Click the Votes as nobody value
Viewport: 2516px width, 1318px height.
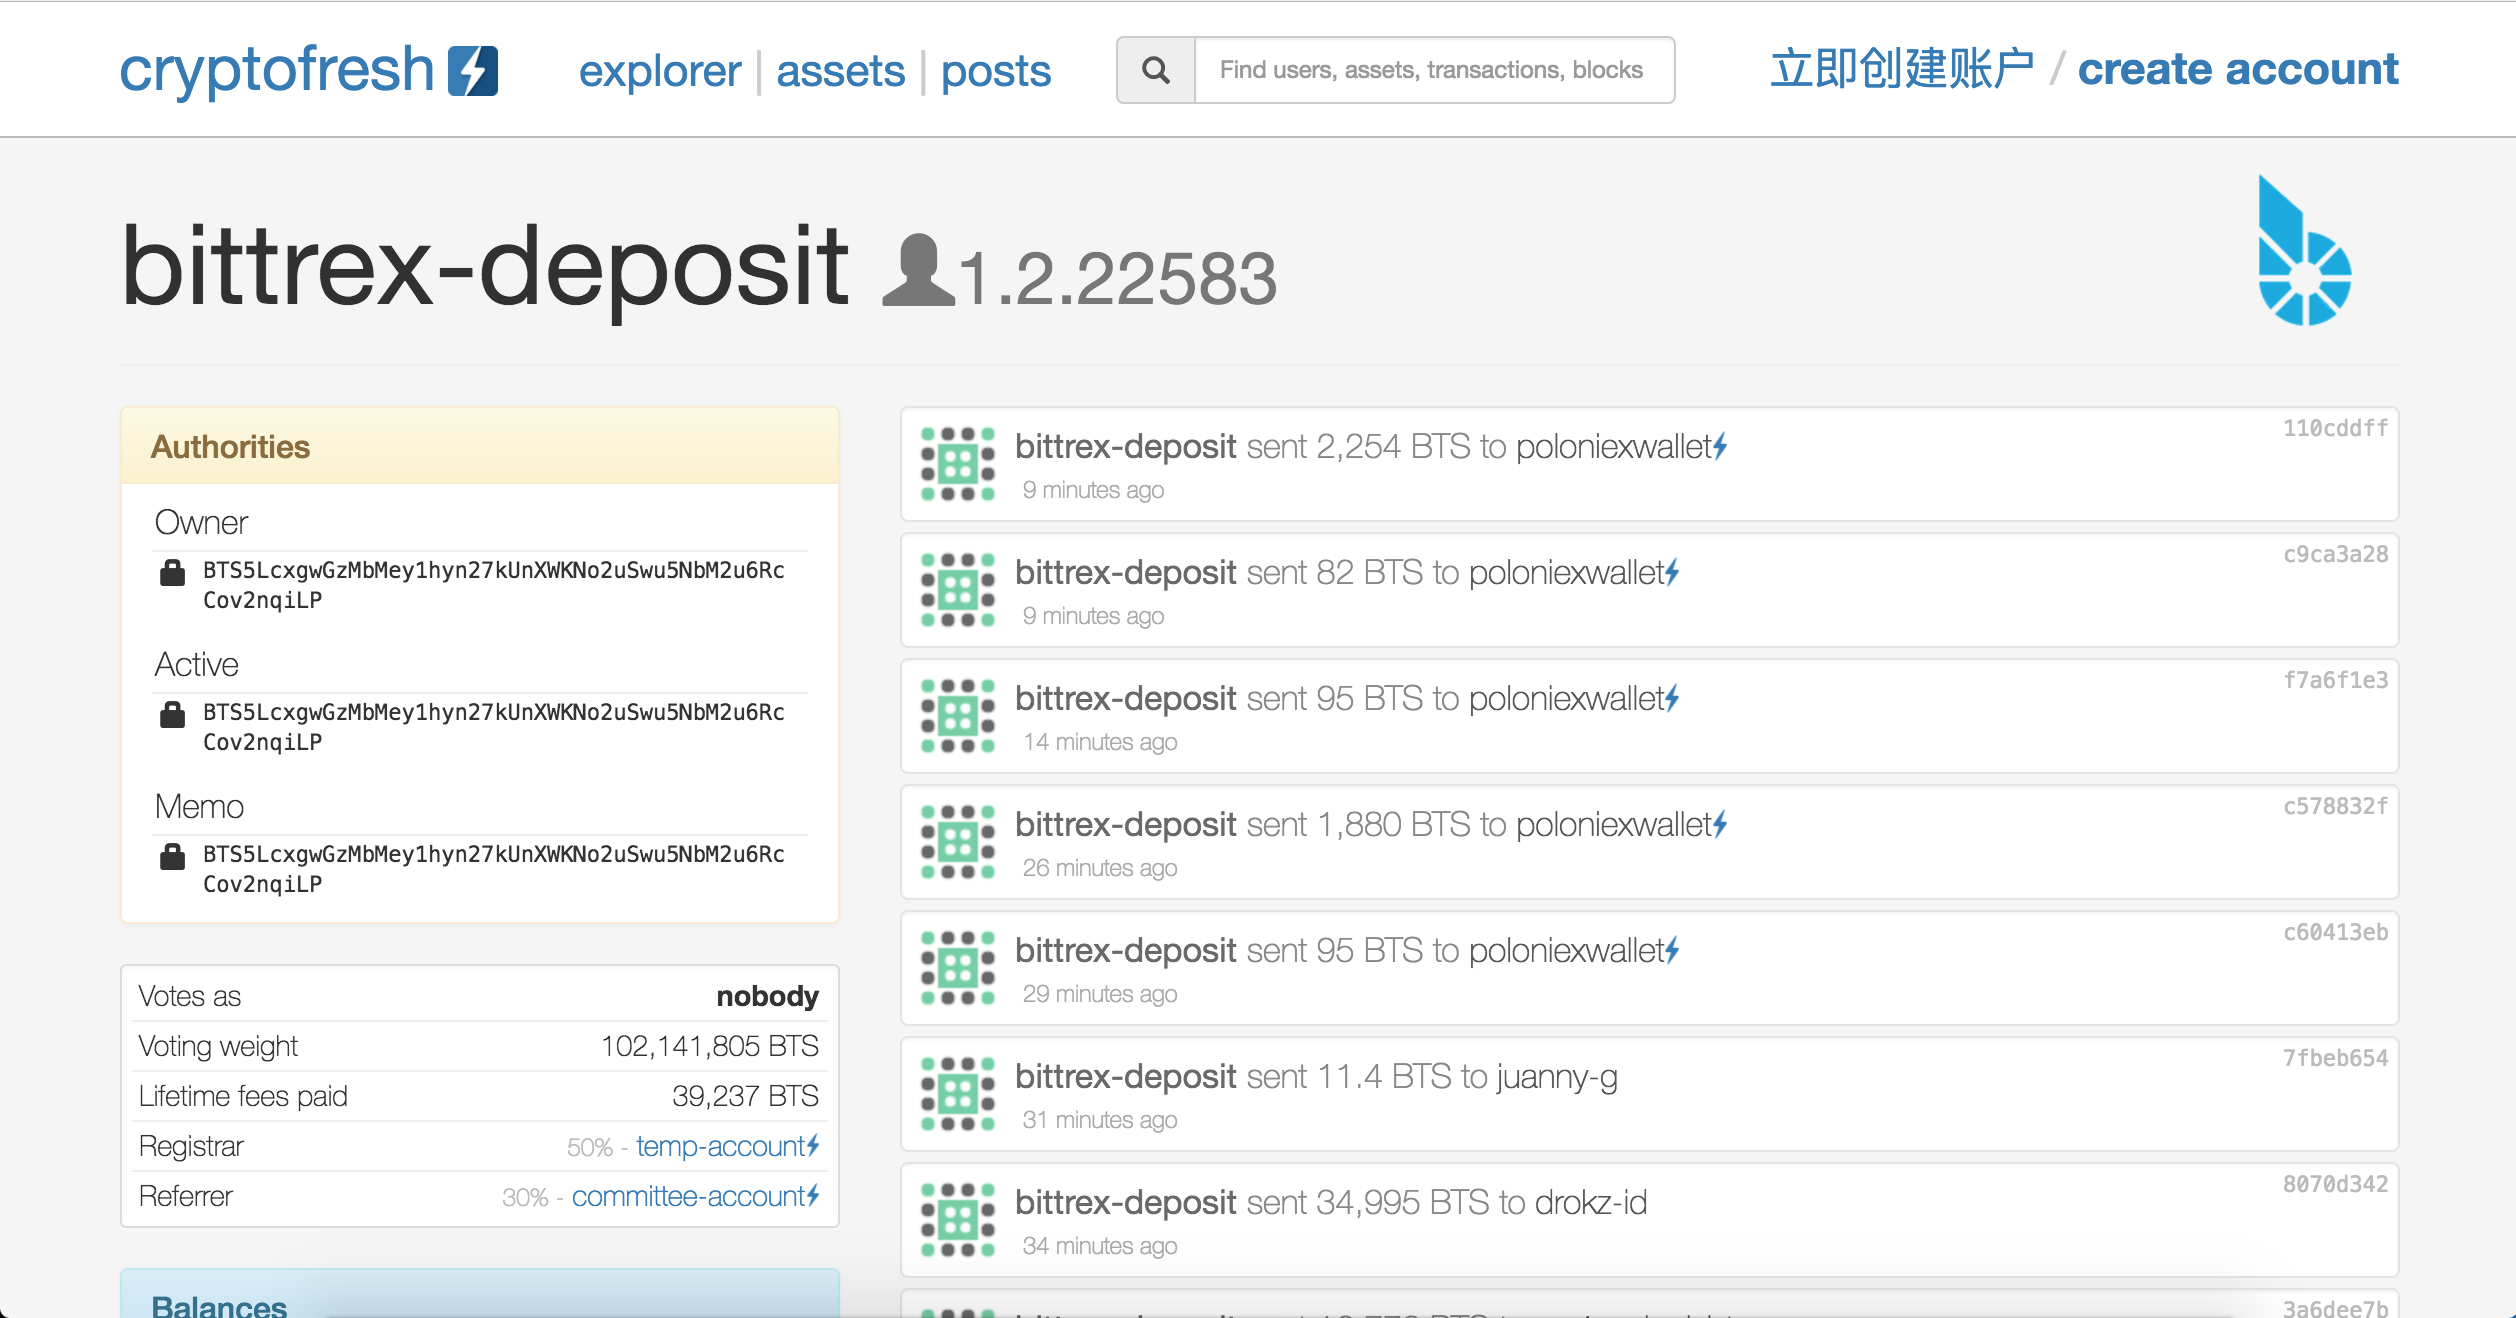pos(767,996)
